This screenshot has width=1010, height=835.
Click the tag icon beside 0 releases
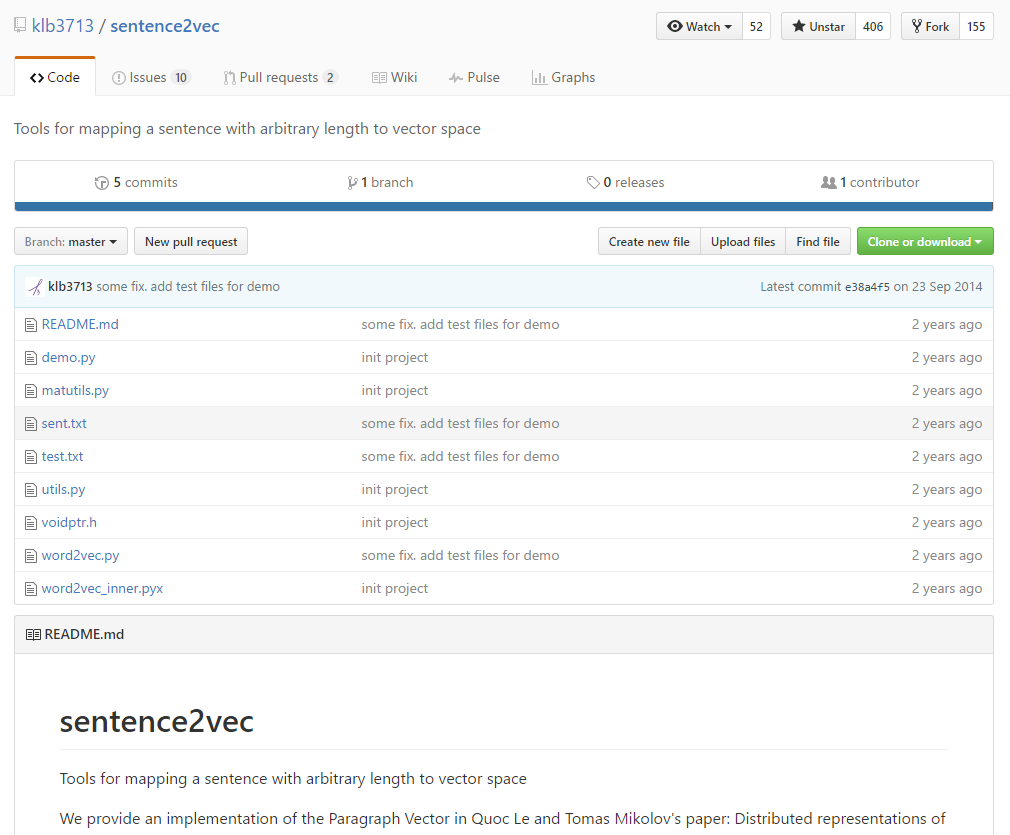tap(593, 183)
